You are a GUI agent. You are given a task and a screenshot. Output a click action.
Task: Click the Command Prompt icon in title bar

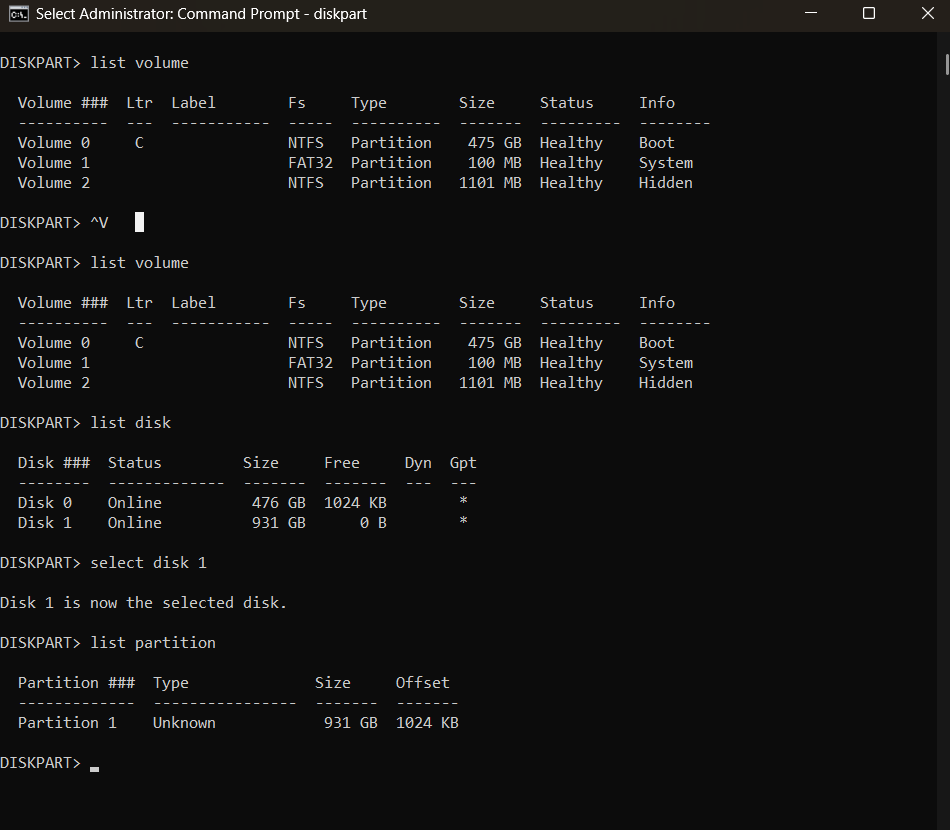click(x=18, y=13)
